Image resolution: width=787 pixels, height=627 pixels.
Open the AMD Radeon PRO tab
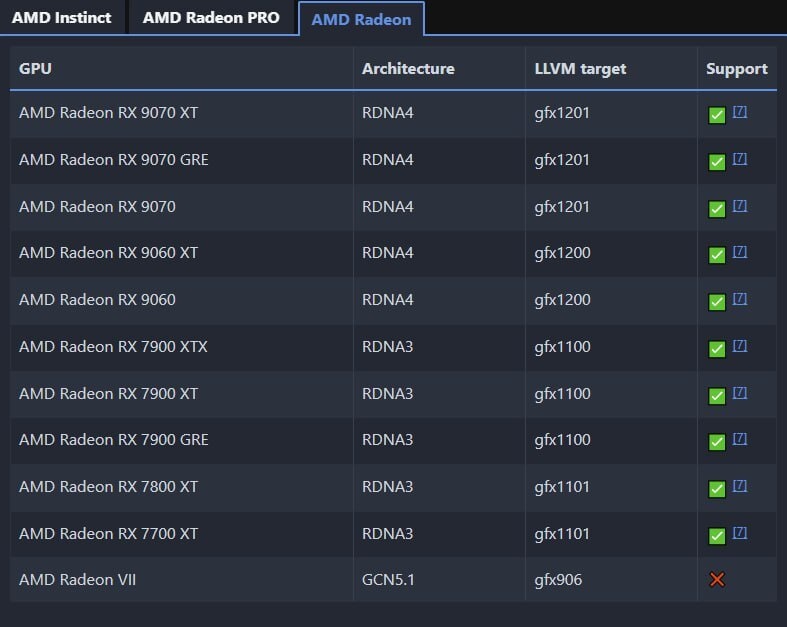(211, 18)
